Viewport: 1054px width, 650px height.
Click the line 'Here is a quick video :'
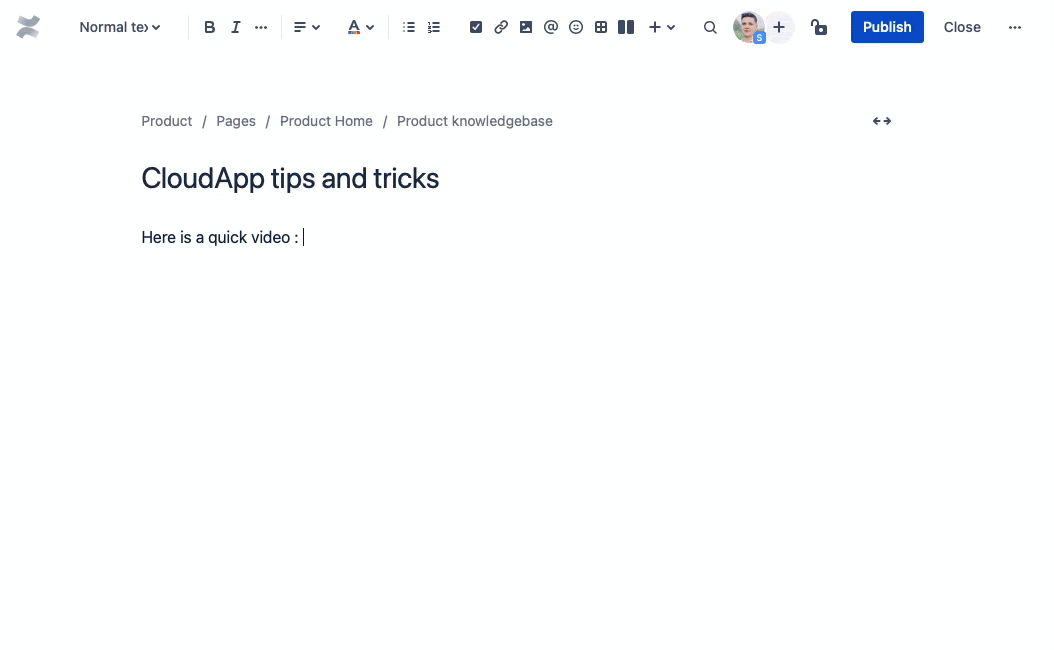tap(220, 237)
